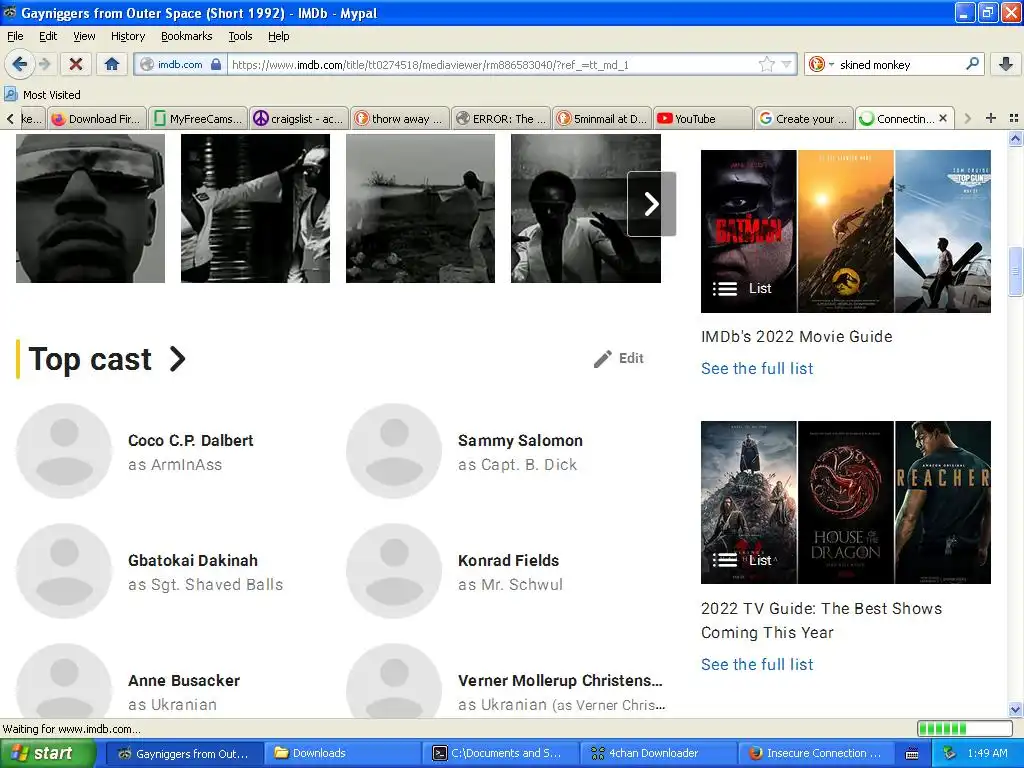Click Coco C.P. Dalbert's avatar placeholder

[64, 451]
